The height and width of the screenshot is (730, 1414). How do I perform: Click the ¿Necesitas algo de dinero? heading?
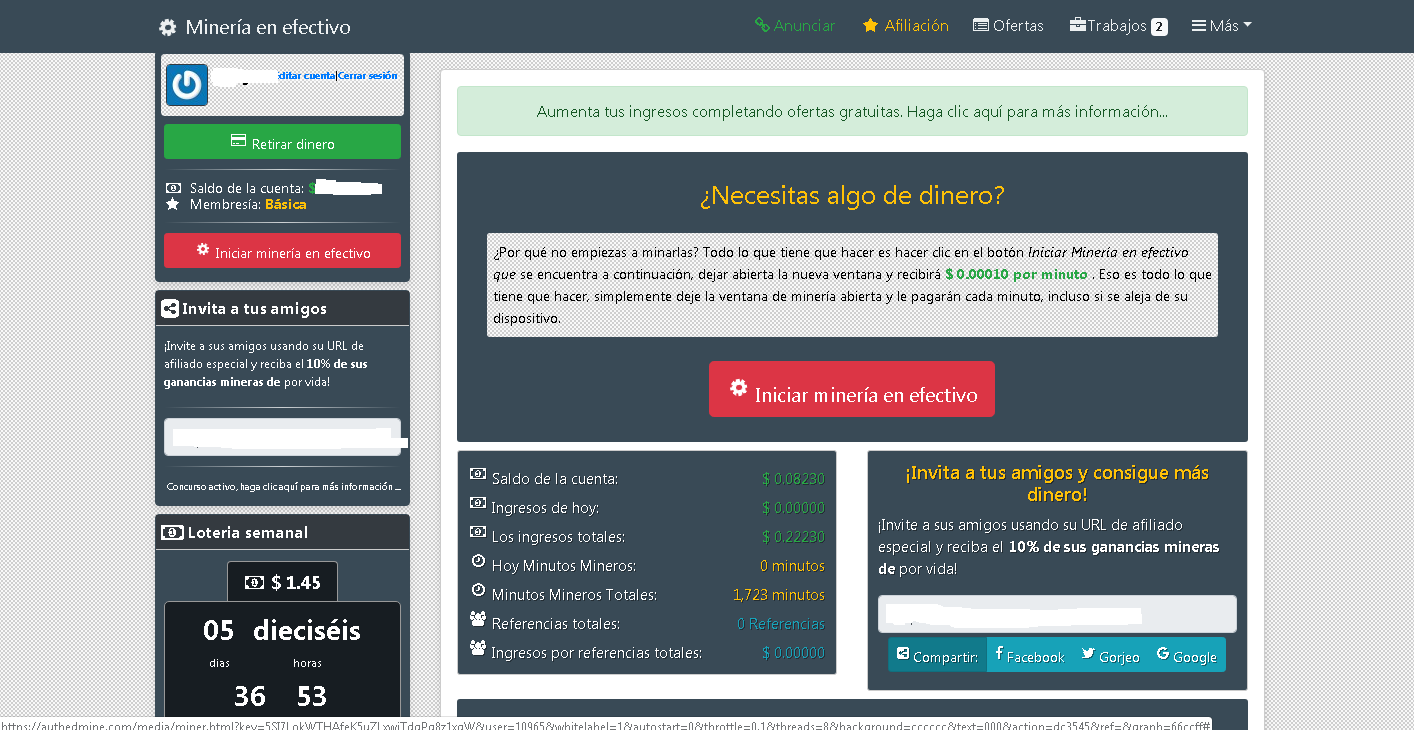[x=852, y=195]
